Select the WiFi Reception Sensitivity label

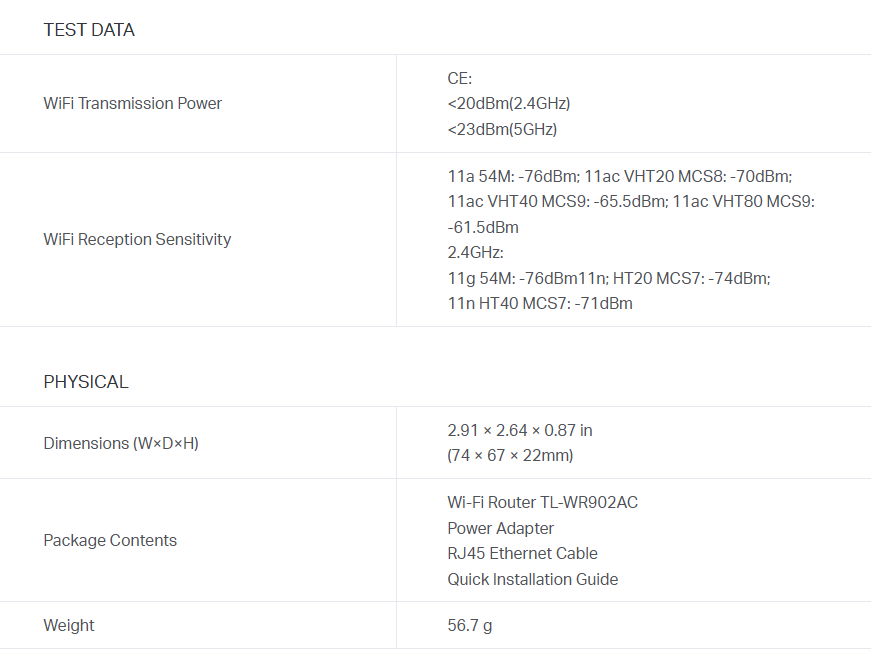click(x=137, y=240)
